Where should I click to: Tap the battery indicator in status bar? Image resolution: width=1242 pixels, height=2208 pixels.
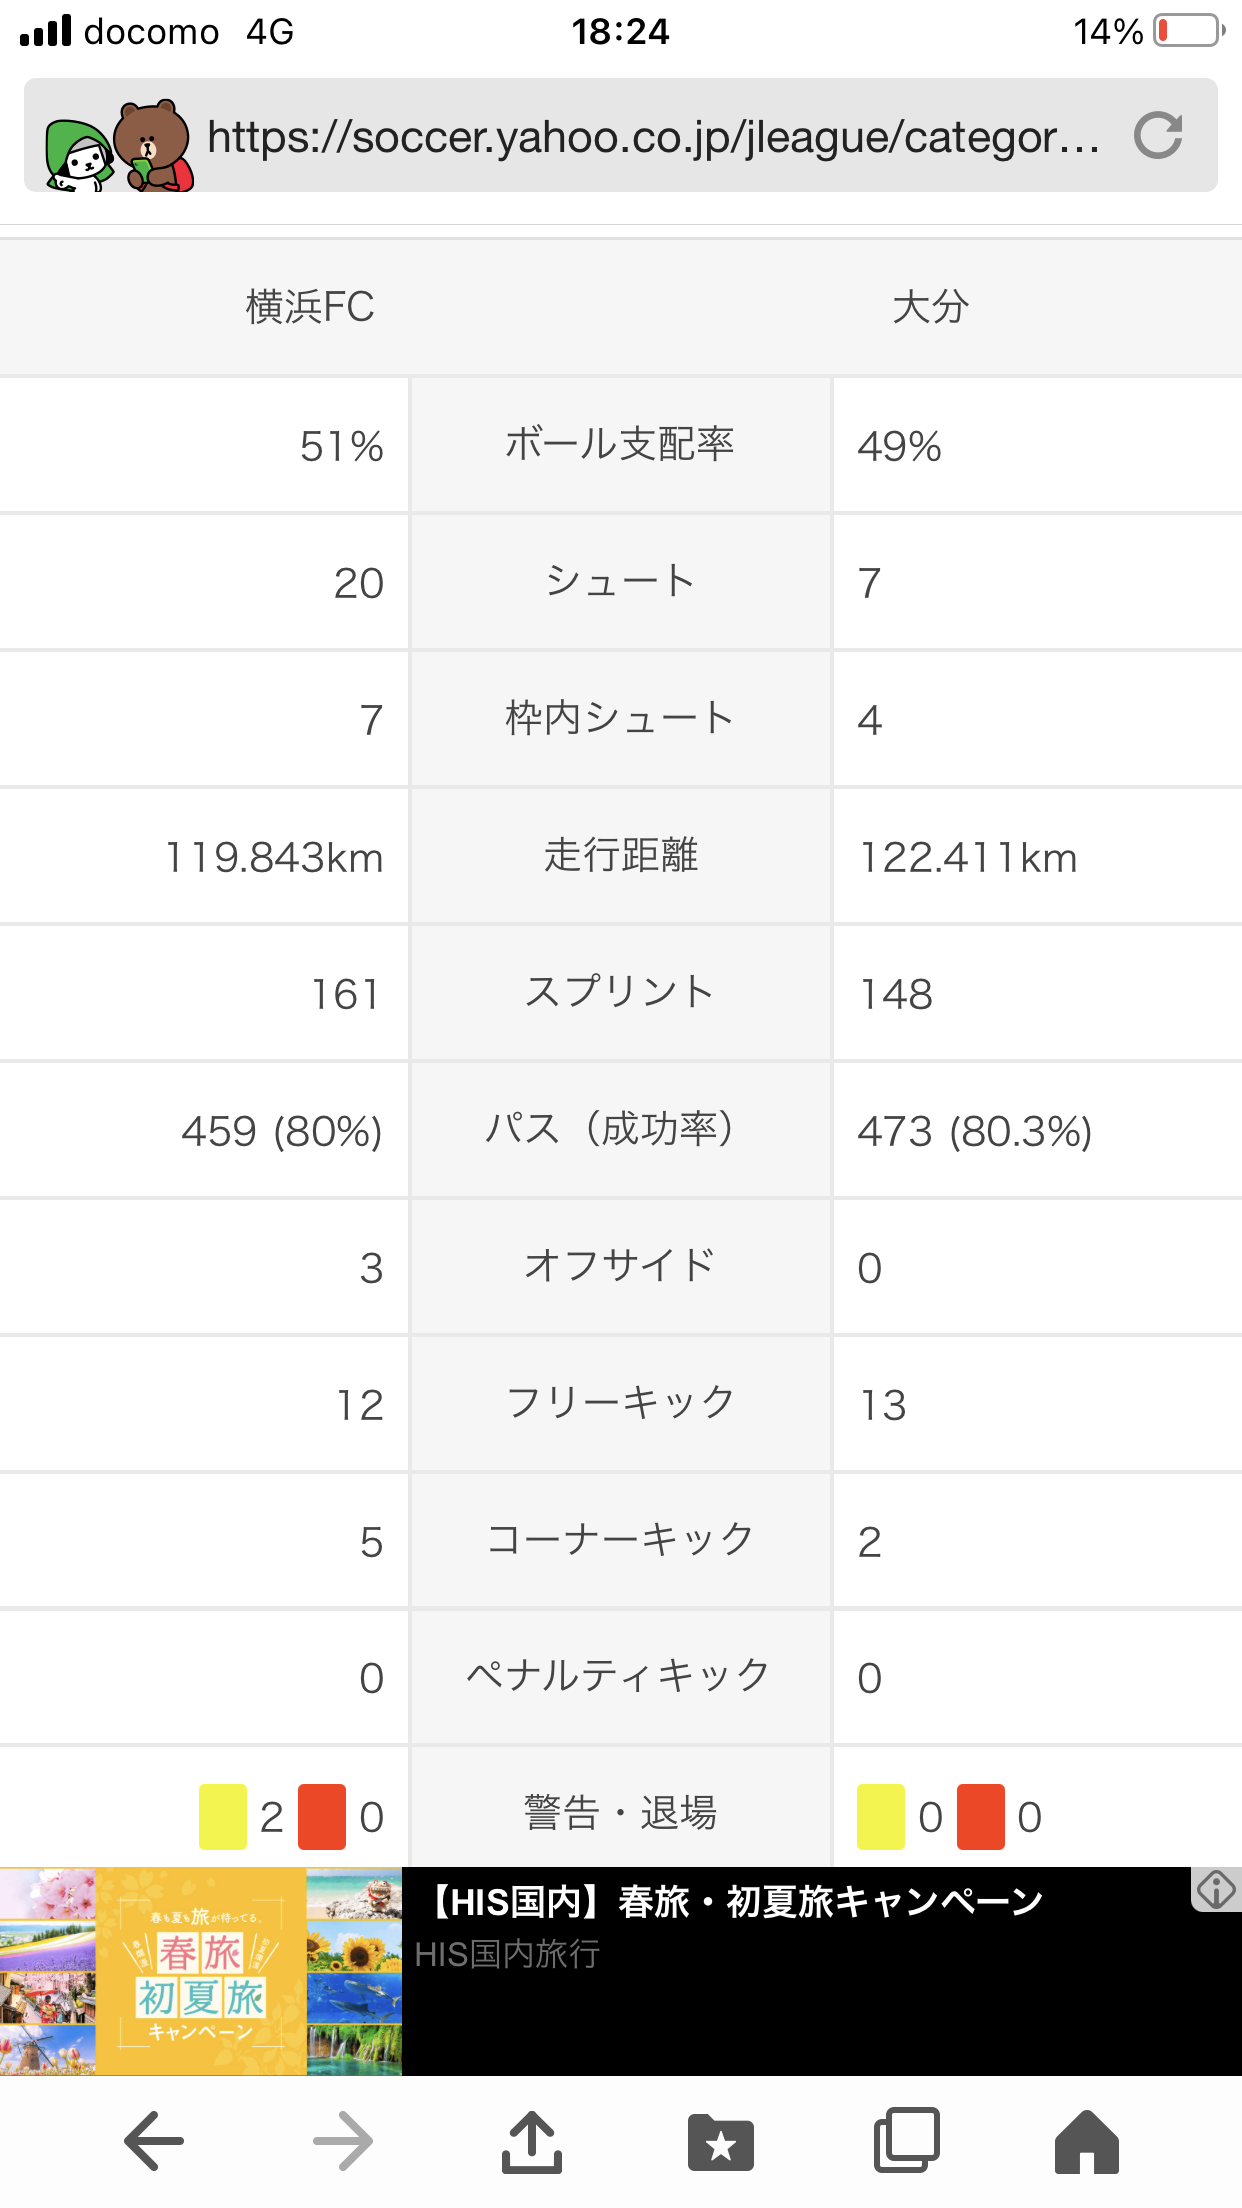[x=1188, y=31]
